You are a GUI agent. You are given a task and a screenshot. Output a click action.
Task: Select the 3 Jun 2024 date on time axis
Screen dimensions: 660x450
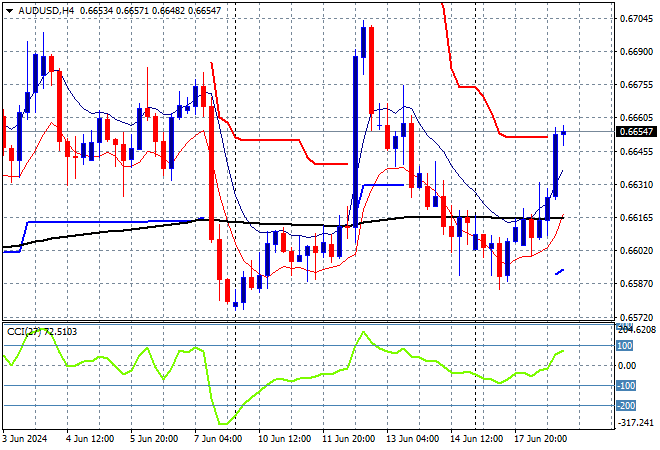pyautogui.click(x=25, y=439)
